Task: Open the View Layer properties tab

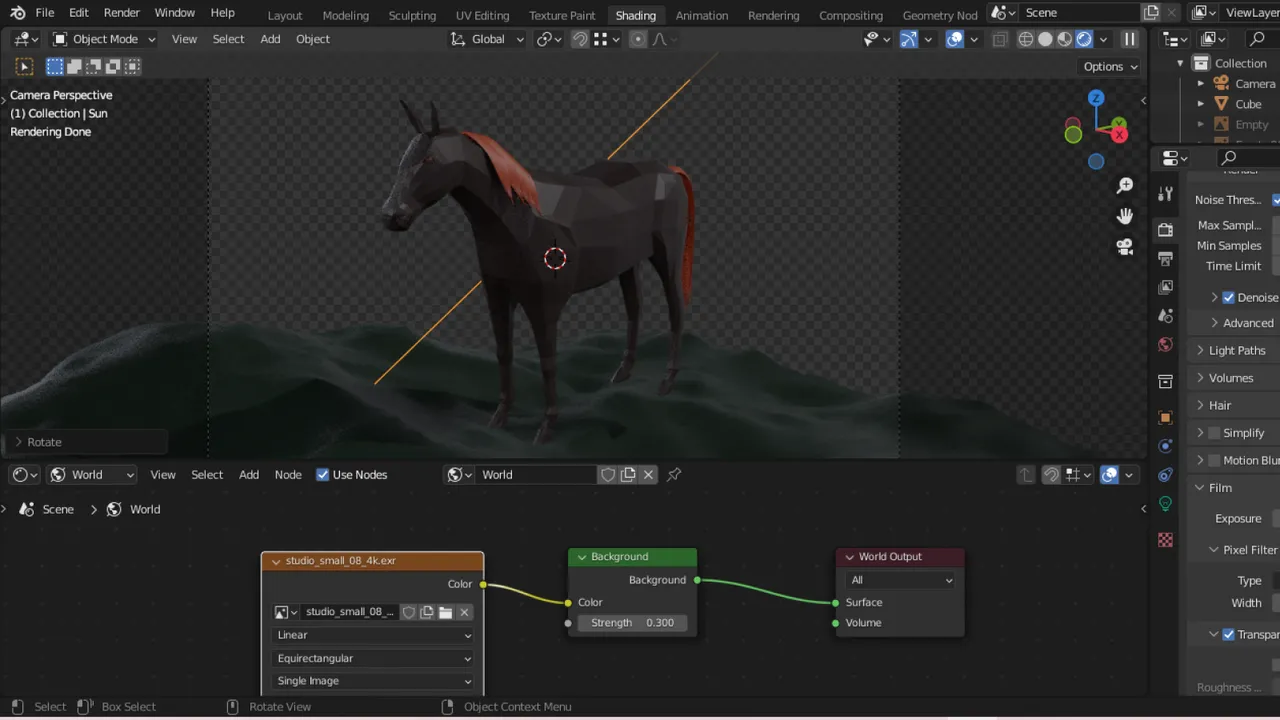Action: pos(1165,287)
